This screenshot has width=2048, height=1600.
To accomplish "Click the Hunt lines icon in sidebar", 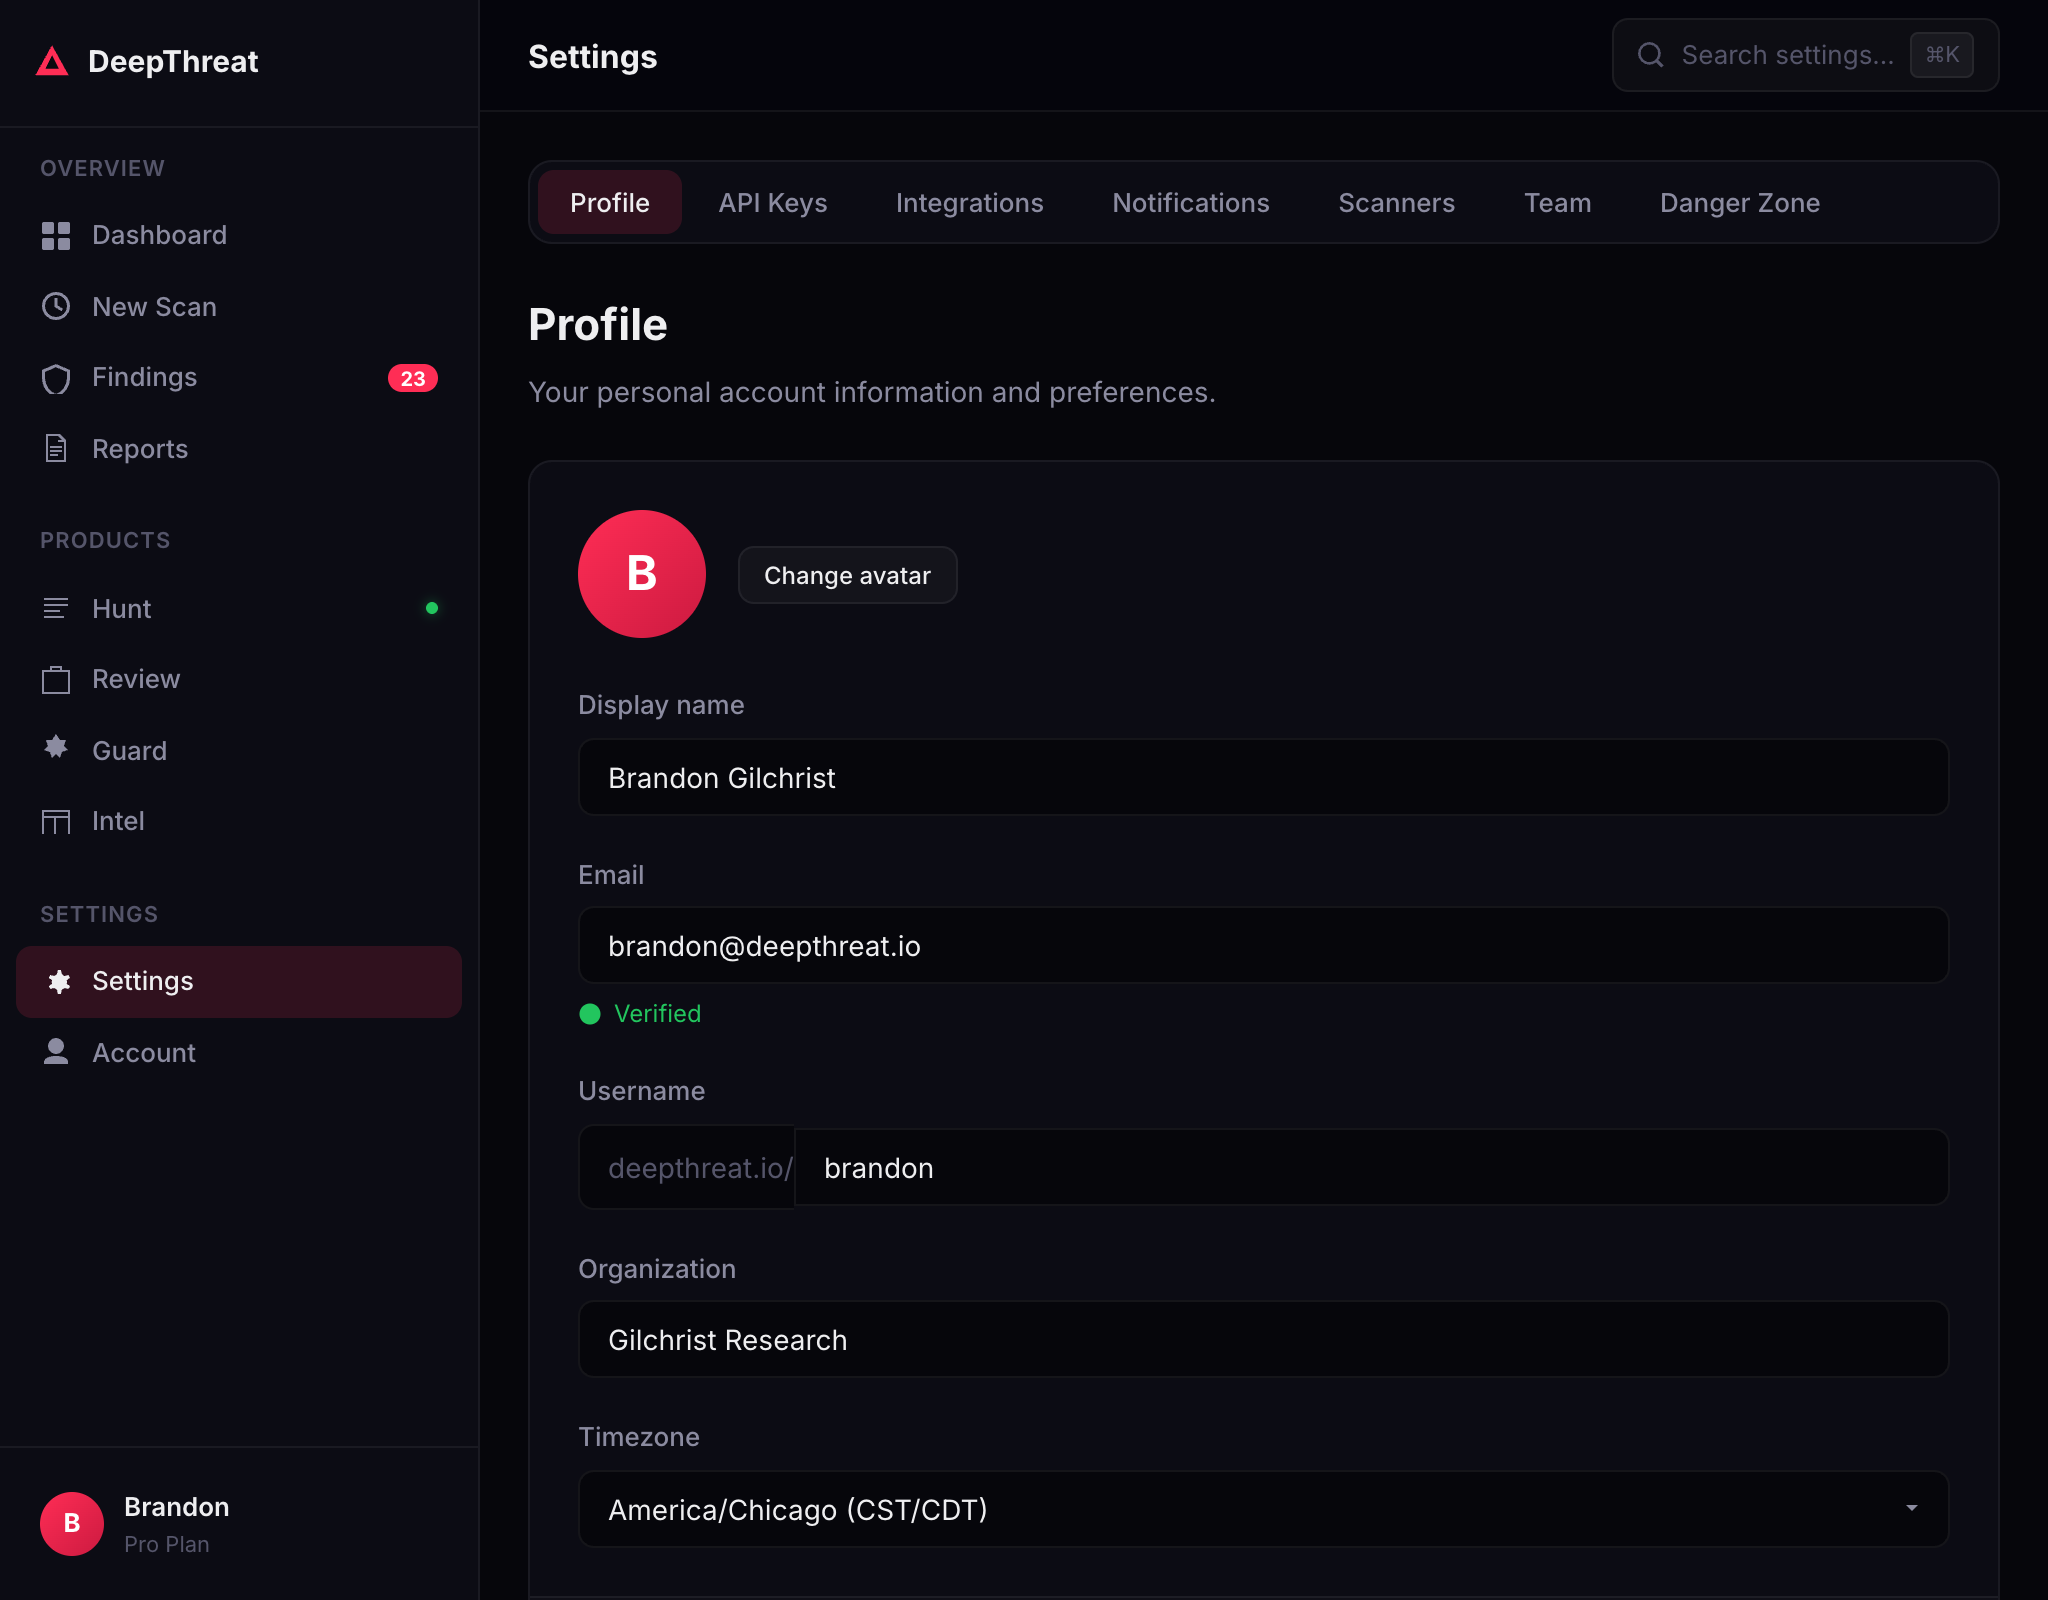I will coord(56,608).
